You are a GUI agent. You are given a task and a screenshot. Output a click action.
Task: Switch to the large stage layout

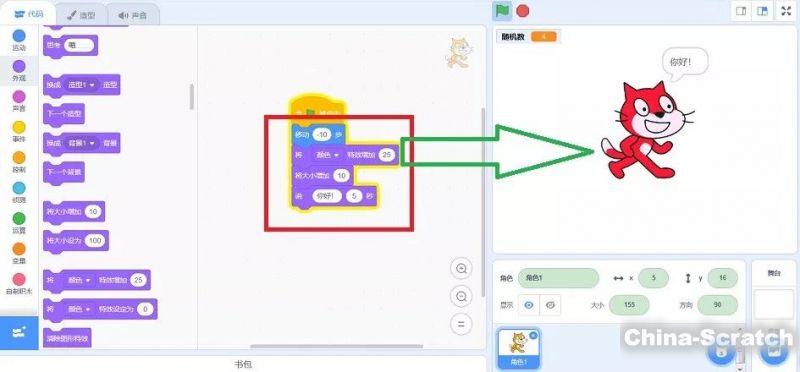pyautogui.click(x=762, y=11)
